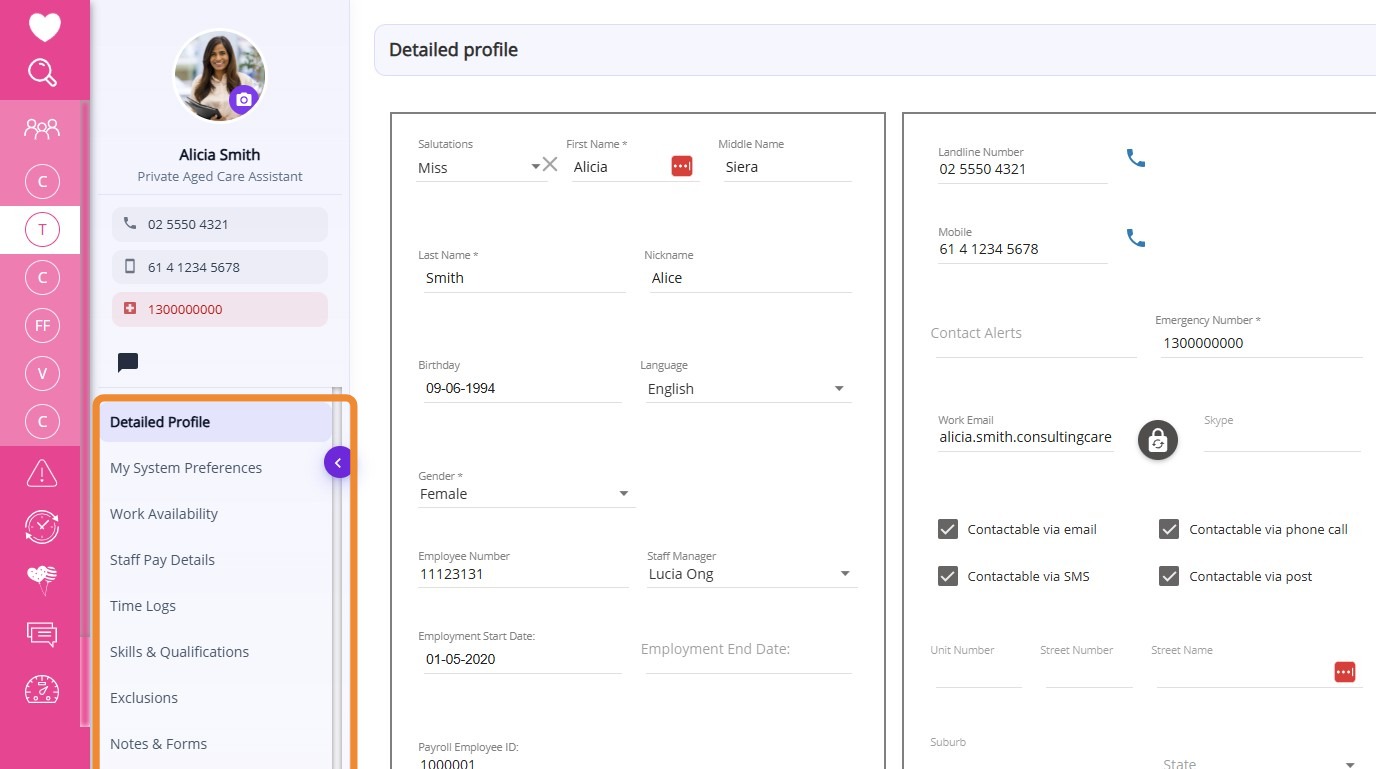
Task: Click the Work Email lock sync icon
Action: (x=1157, y=440)
